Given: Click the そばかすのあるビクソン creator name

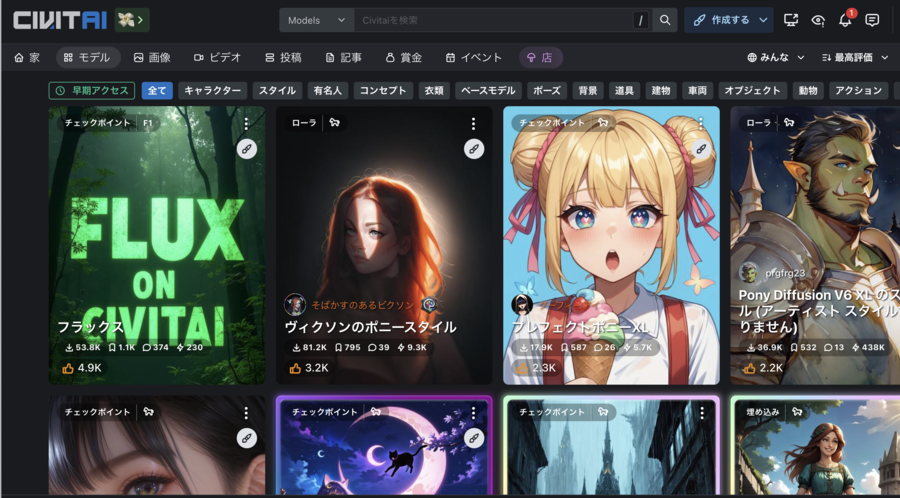Looking at the screenshot, I should tap(363, 305).
